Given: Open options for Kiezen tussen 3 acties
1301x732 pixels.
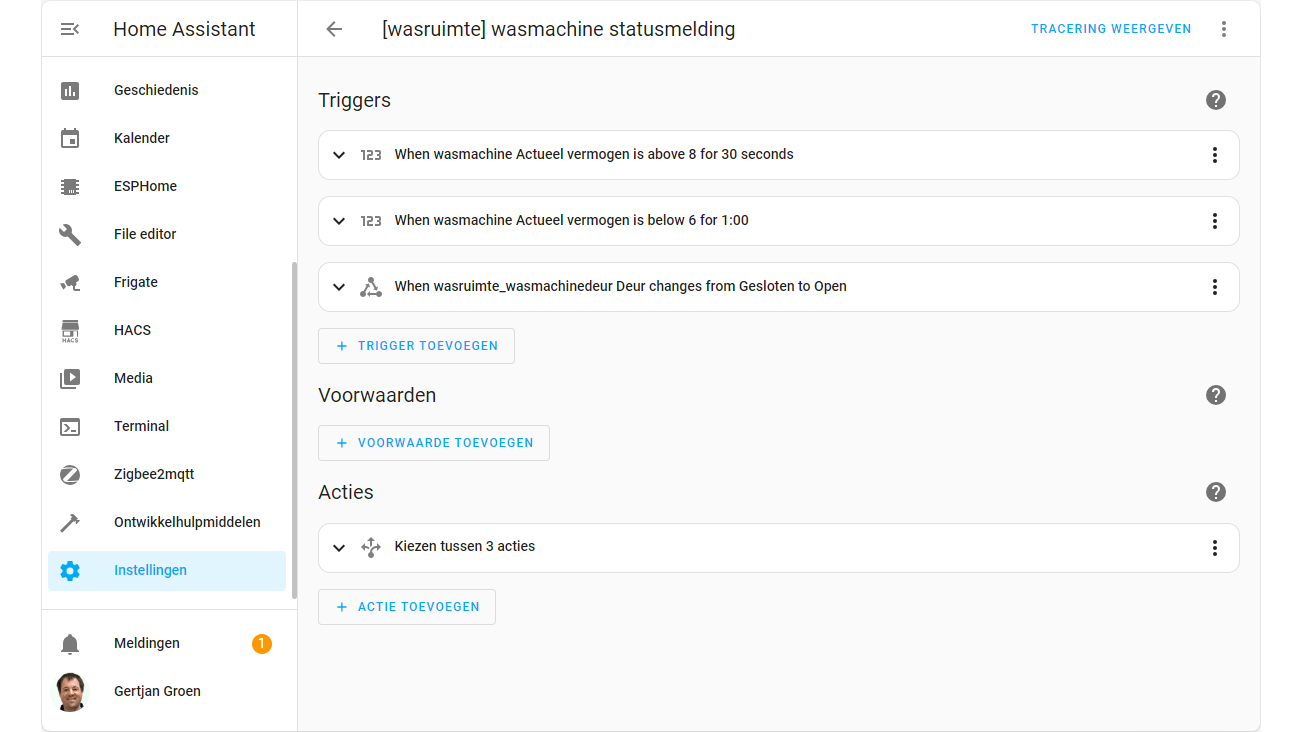Looking at the screenshot, I should click(x=1215, y=548).
